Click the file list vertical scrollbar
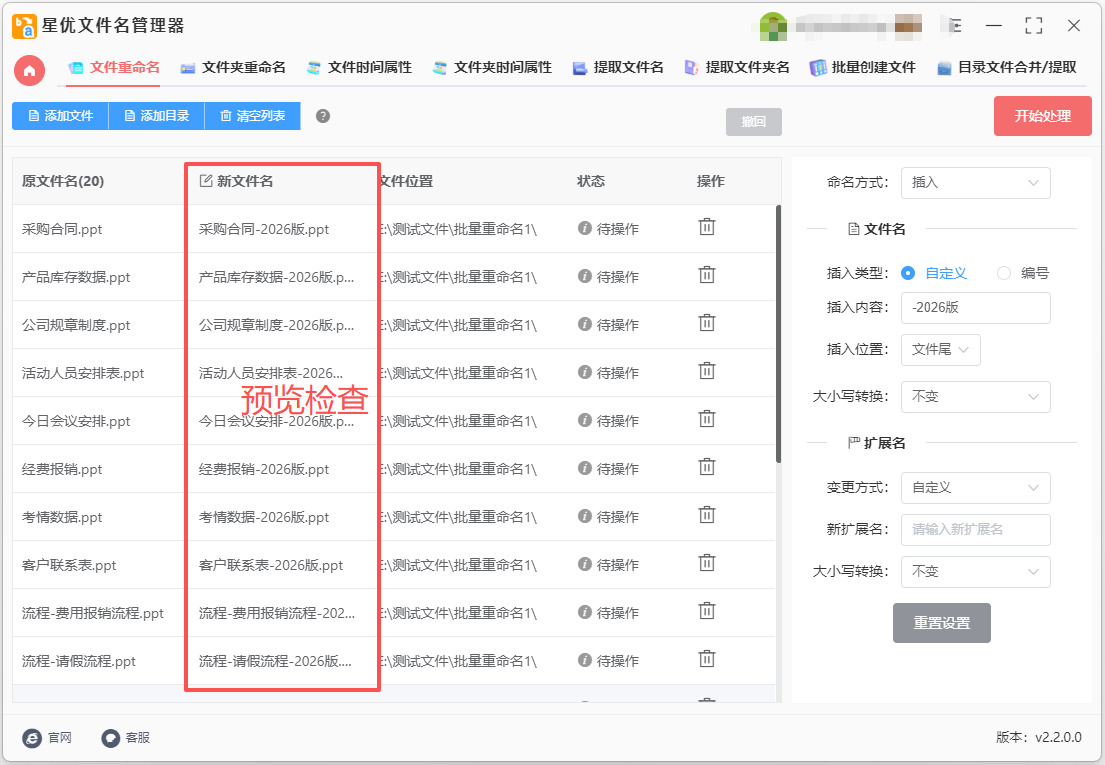The width and height of the screenshot is (1105, 765). (x=778, y=334)
